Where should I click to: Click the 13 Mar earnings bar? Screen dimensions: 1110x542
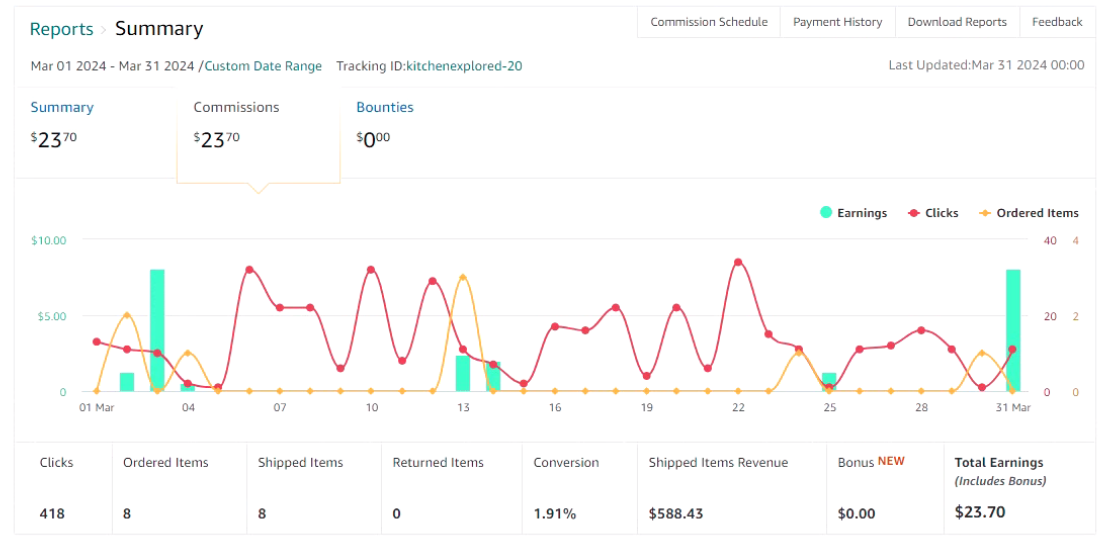pos(463,373)
